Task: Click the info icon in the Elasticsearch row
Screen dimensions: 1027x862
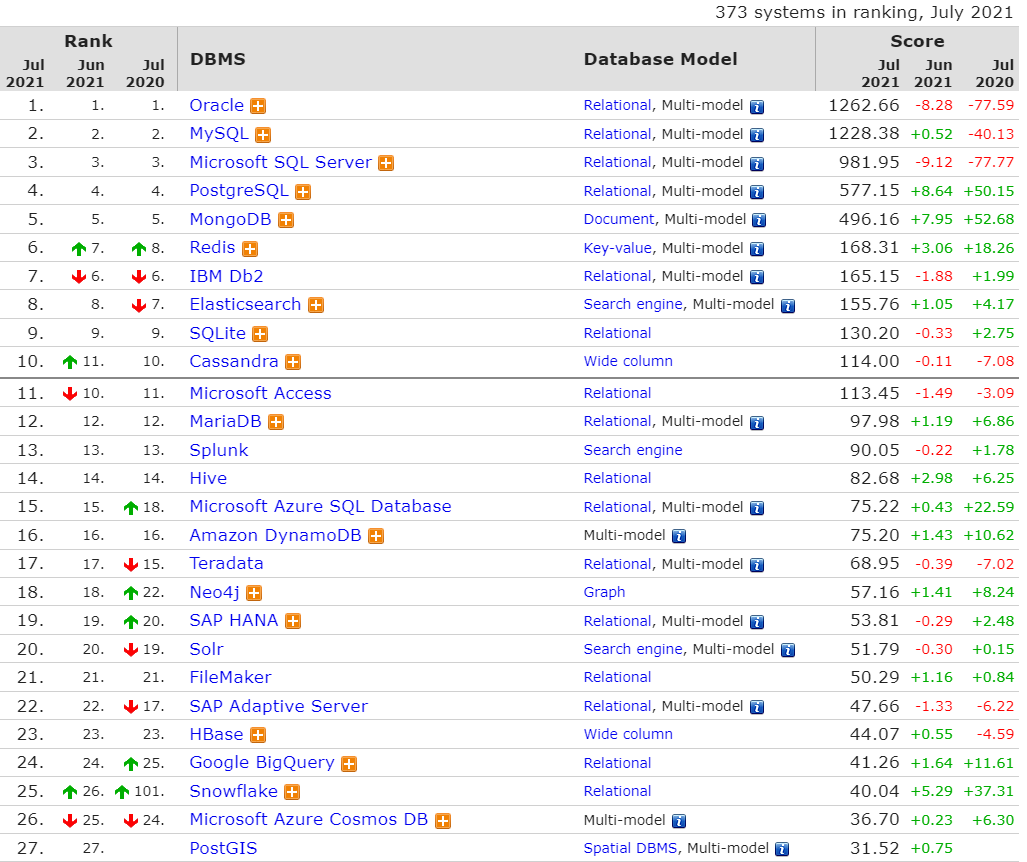Action: coord(788,306)
